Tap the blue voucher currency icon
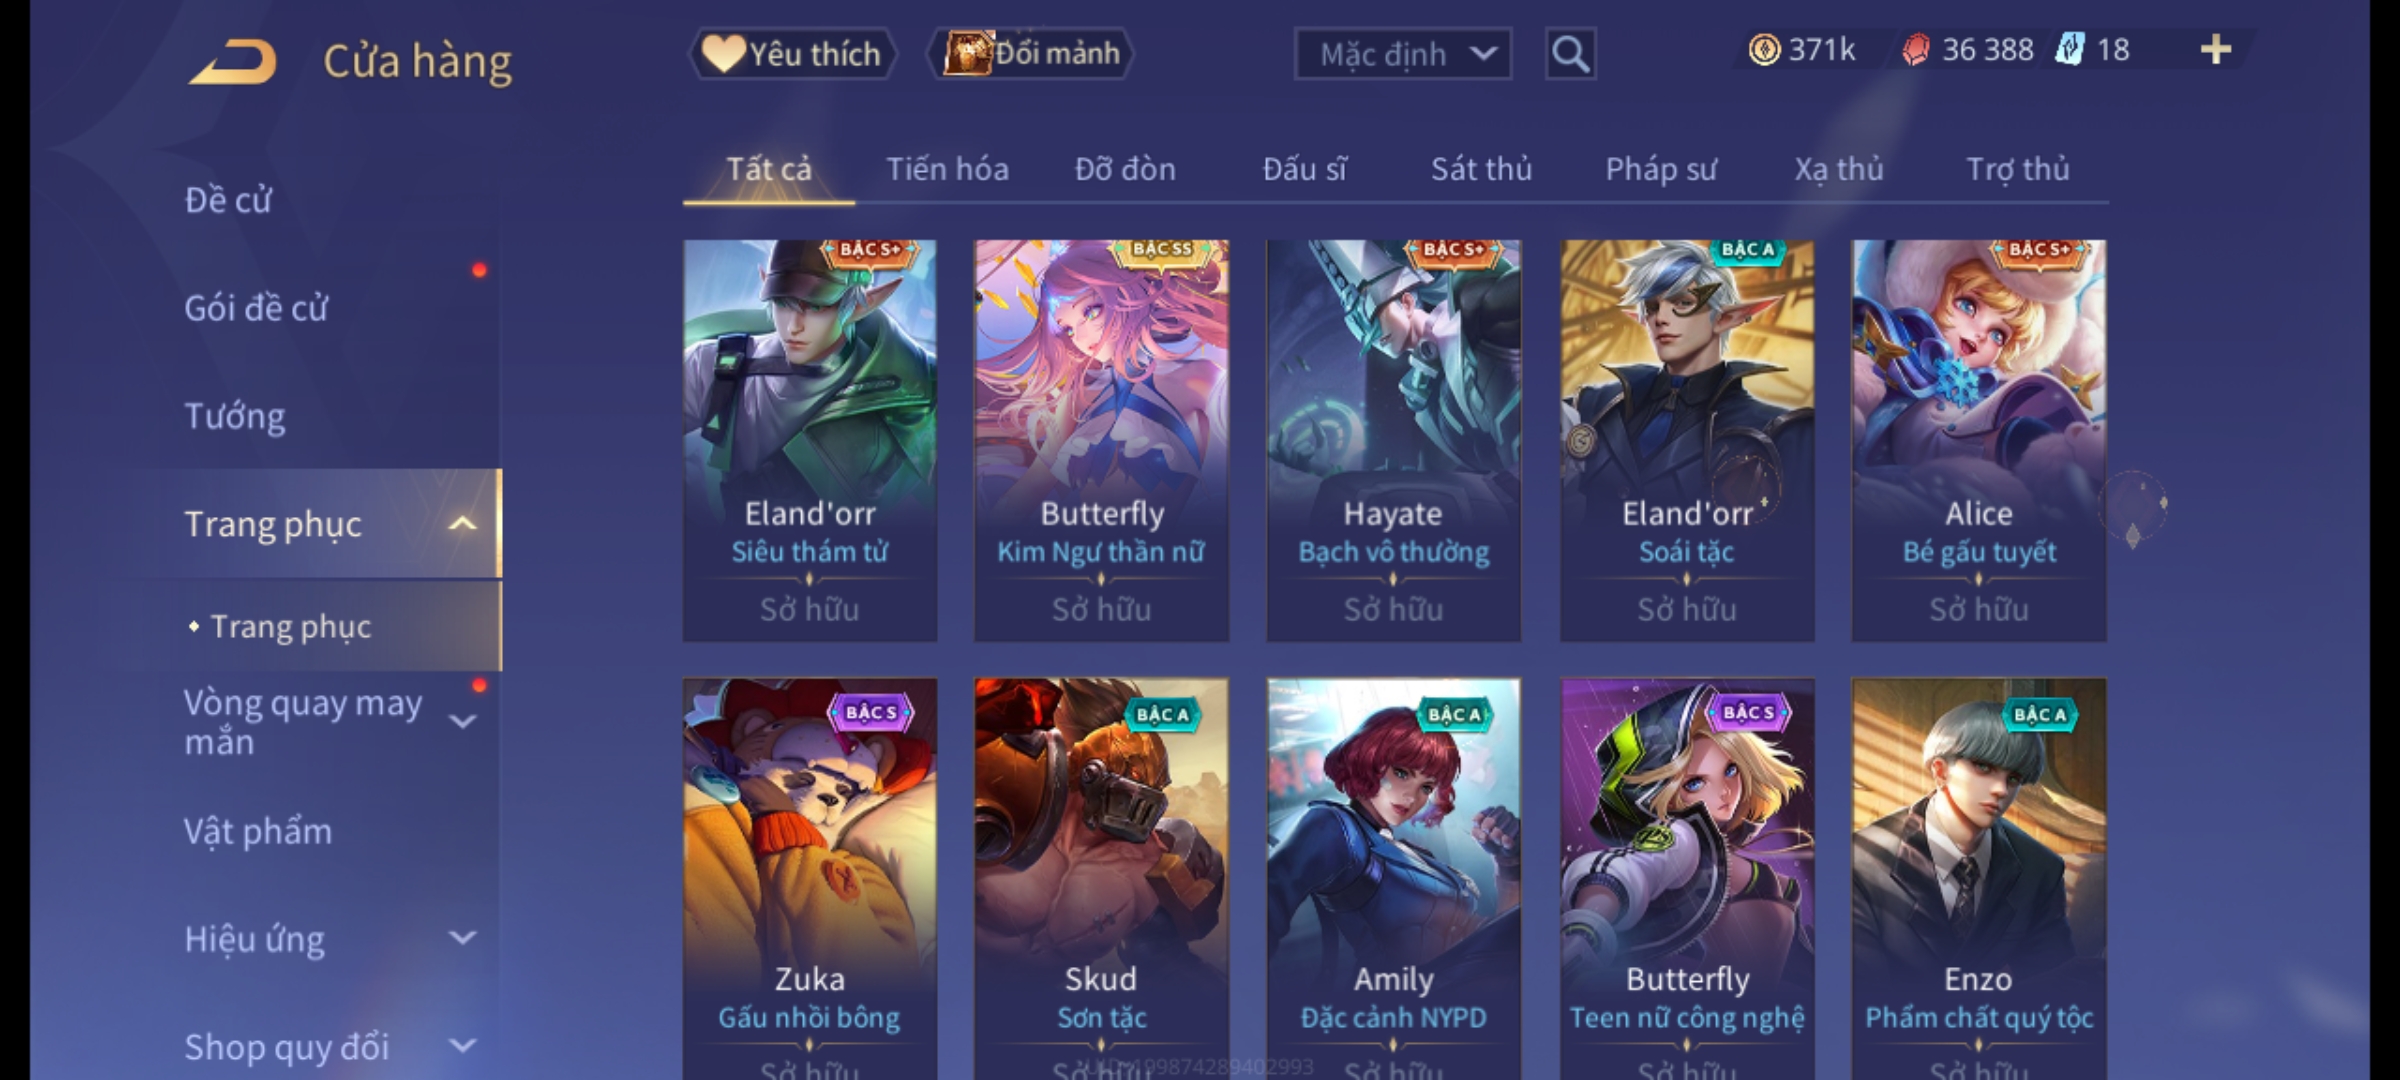This screenshot has width=2400, height=1080. pos(2069,49)
